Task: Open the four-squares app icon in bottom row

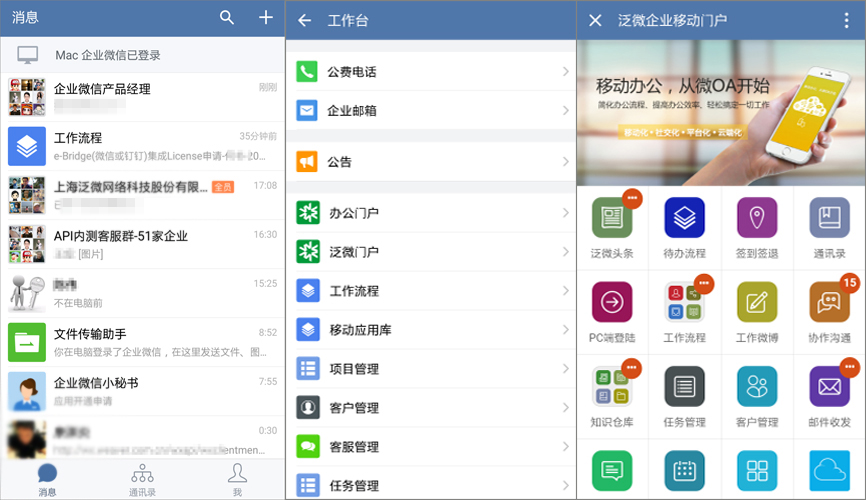Action: [757, 471]
